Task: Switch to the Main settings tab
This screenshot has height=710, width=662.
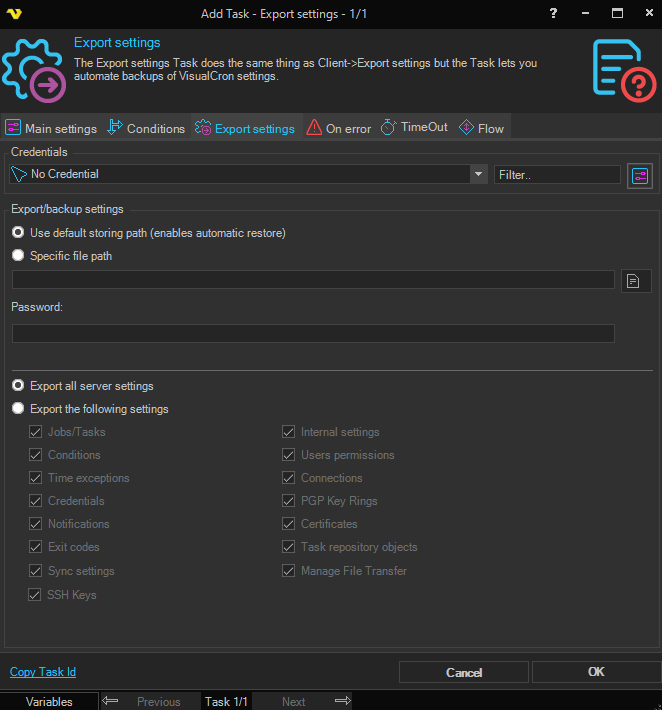Action: point(51,128)
